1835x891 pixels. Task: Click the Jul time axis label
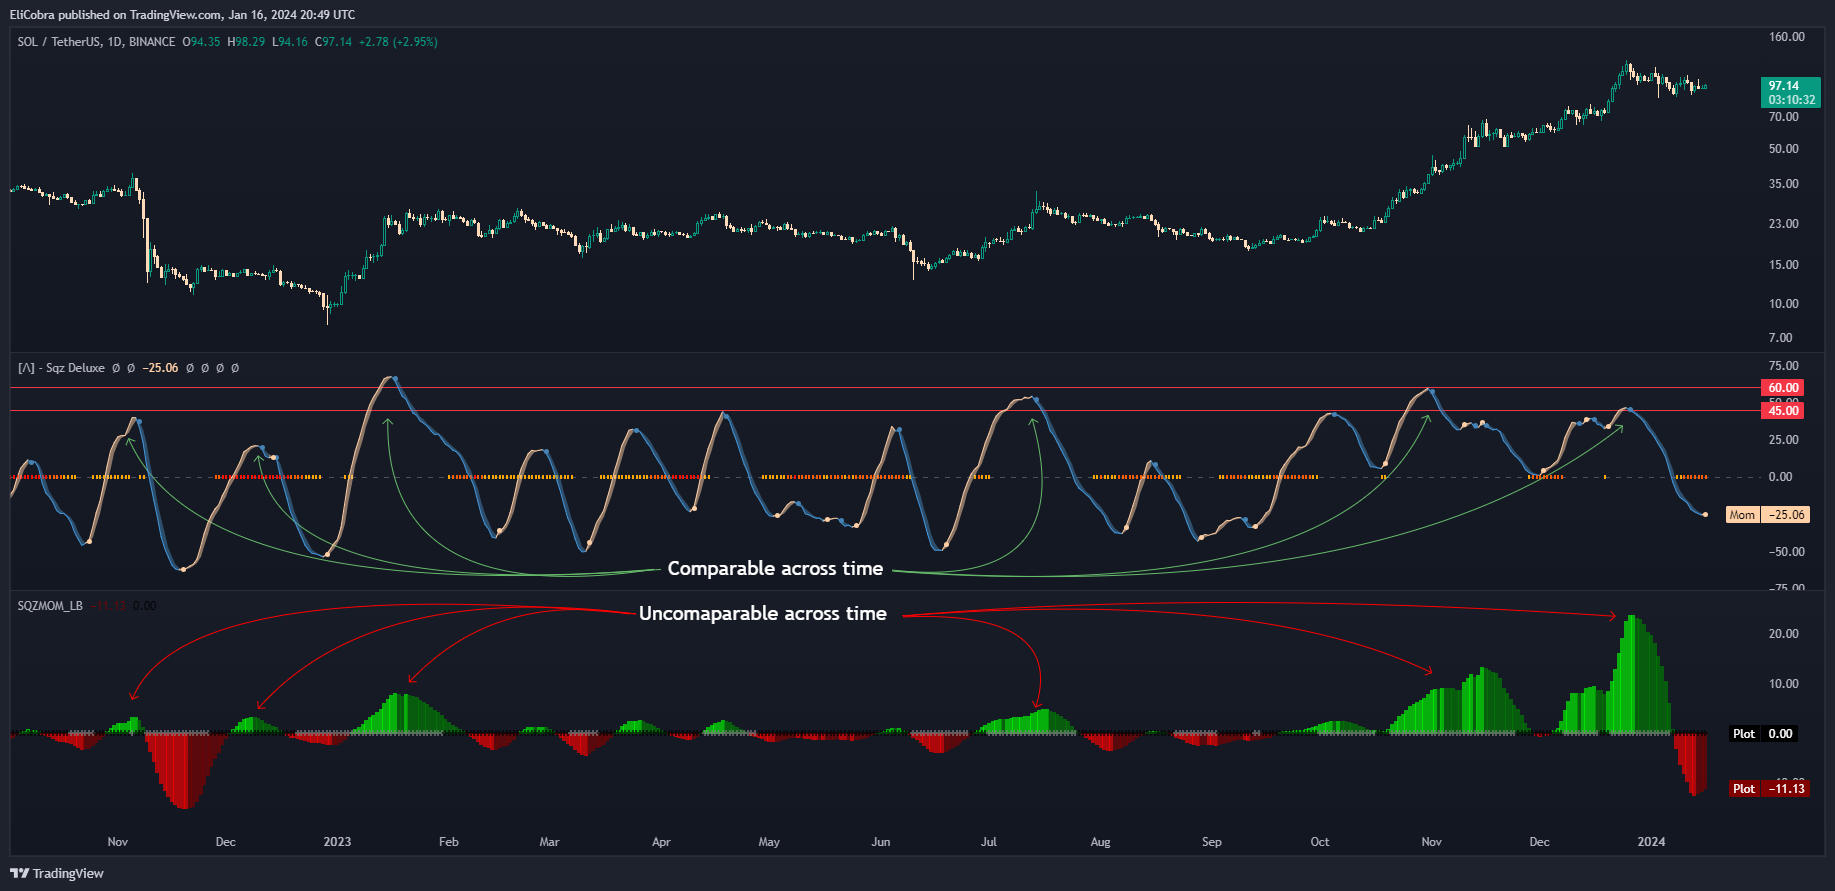point(989,842)
